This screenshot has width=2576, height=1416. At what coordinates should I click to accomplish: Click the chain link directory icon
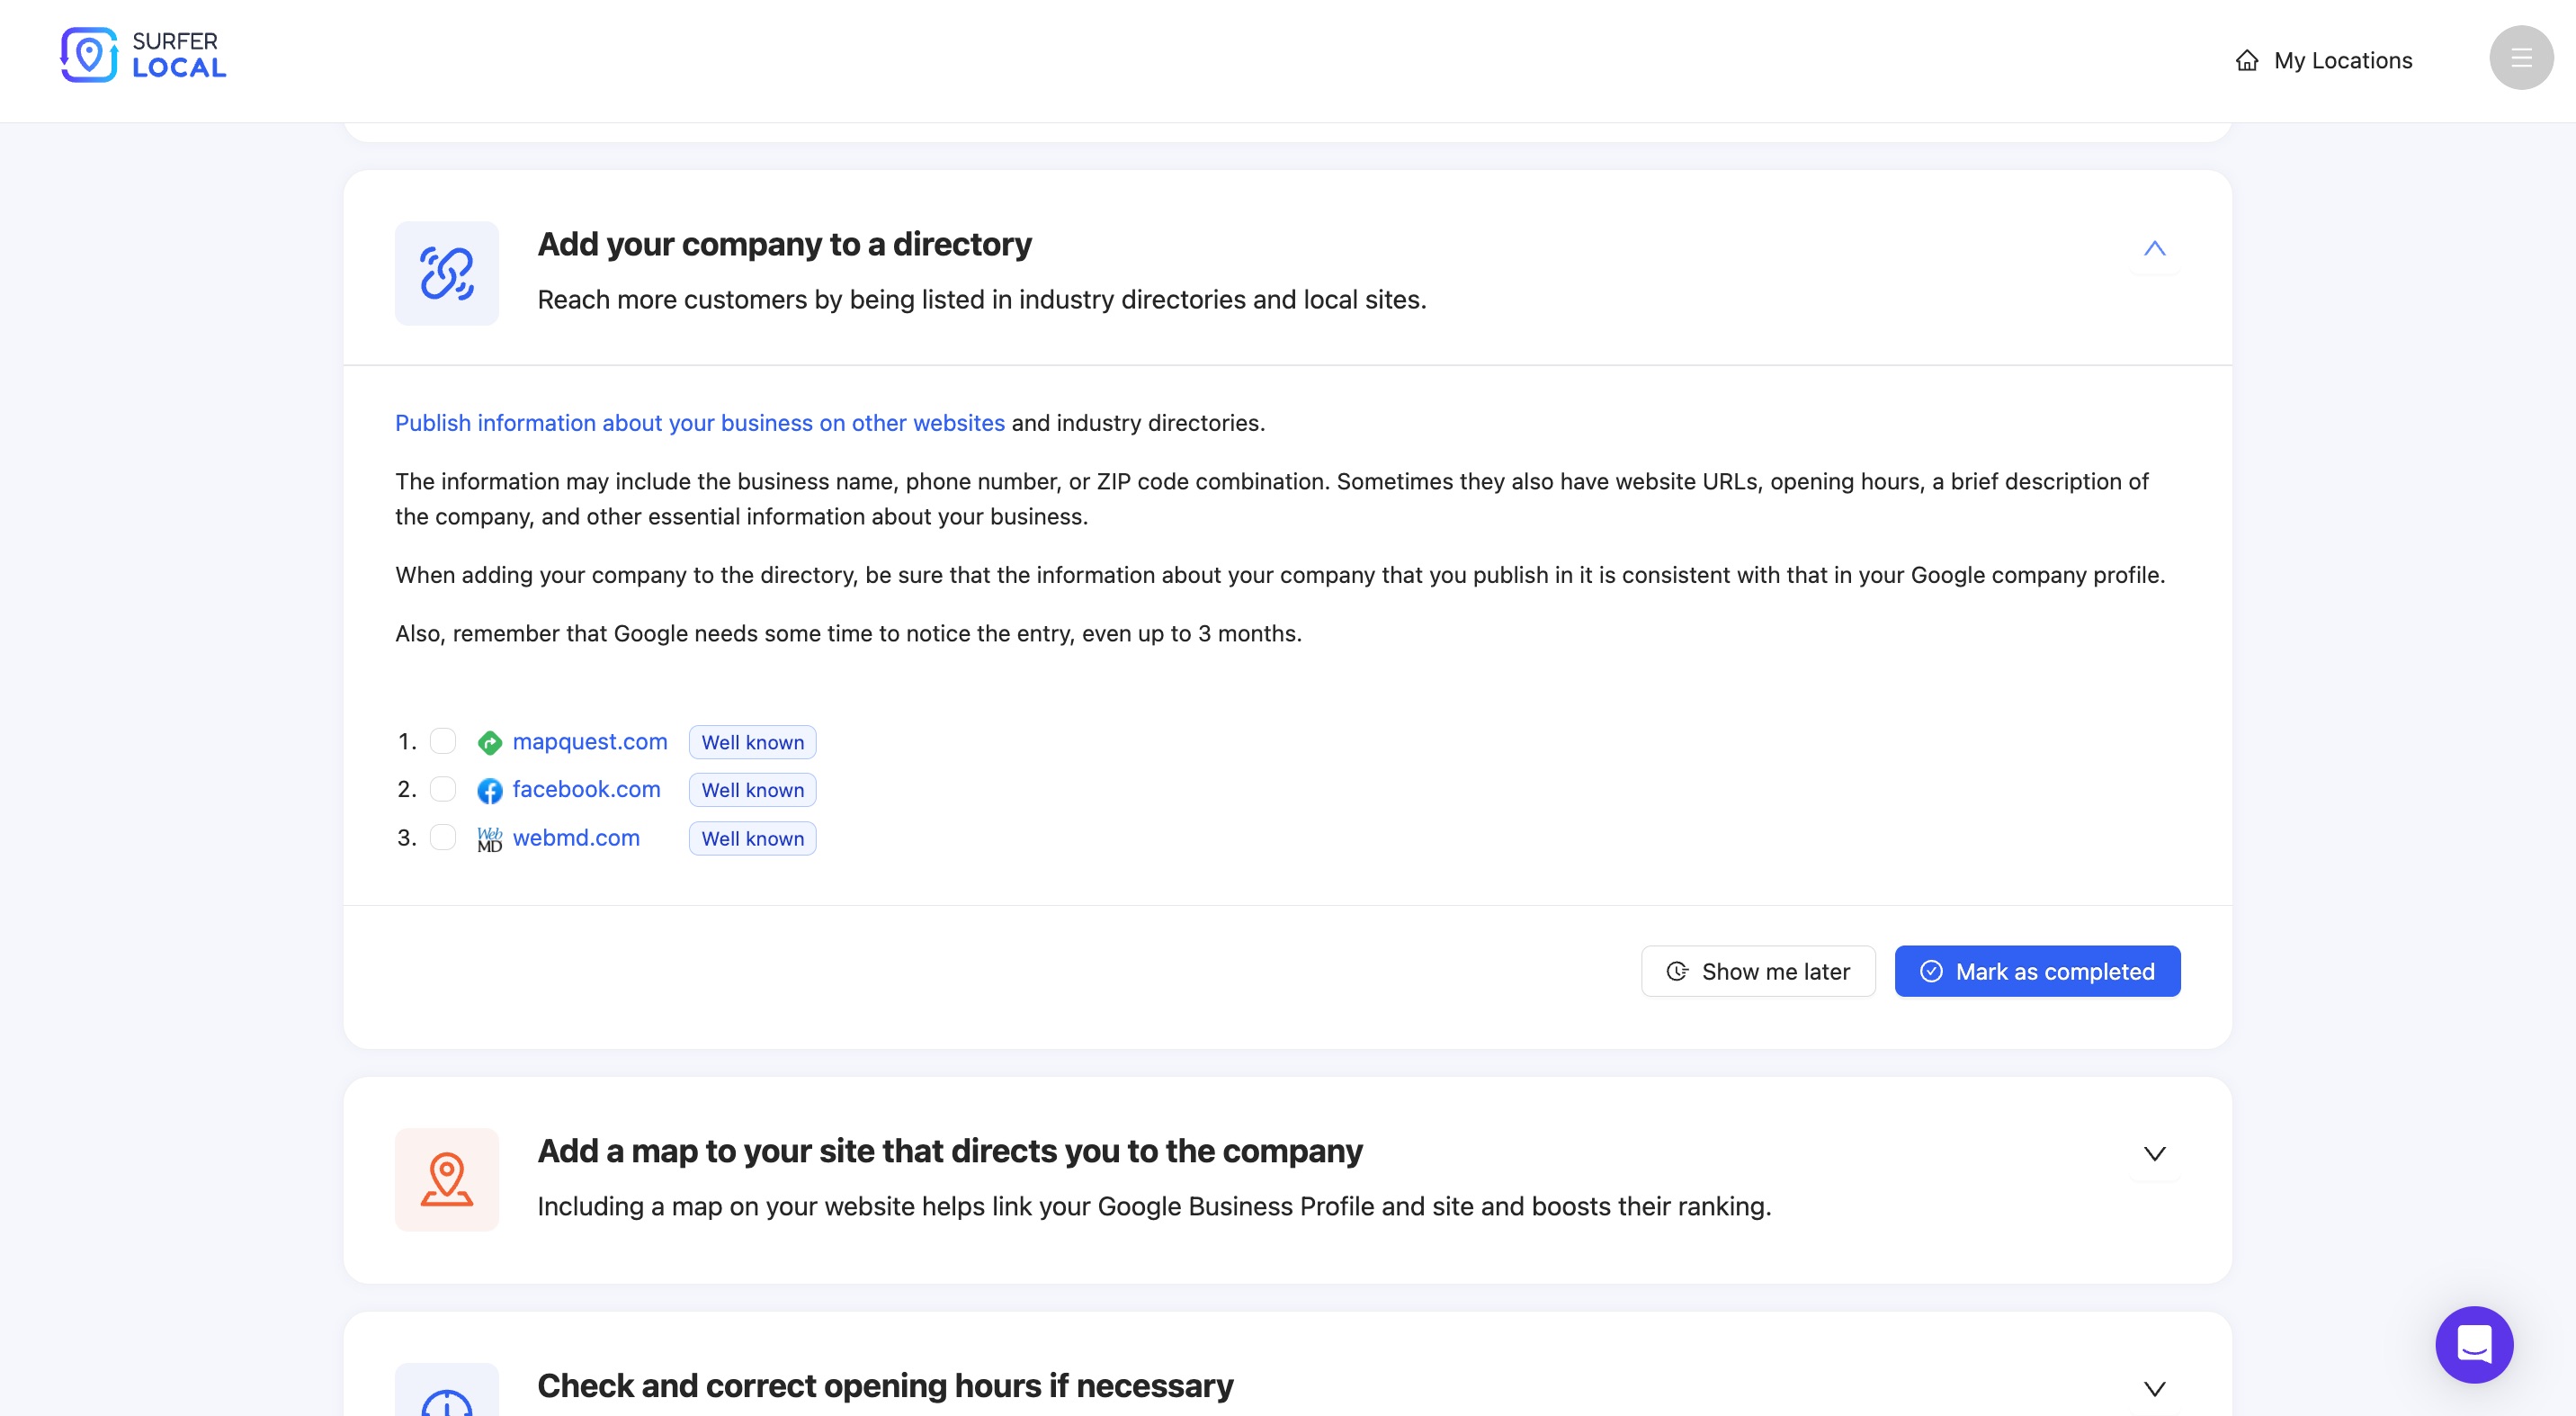click(446, 273)
